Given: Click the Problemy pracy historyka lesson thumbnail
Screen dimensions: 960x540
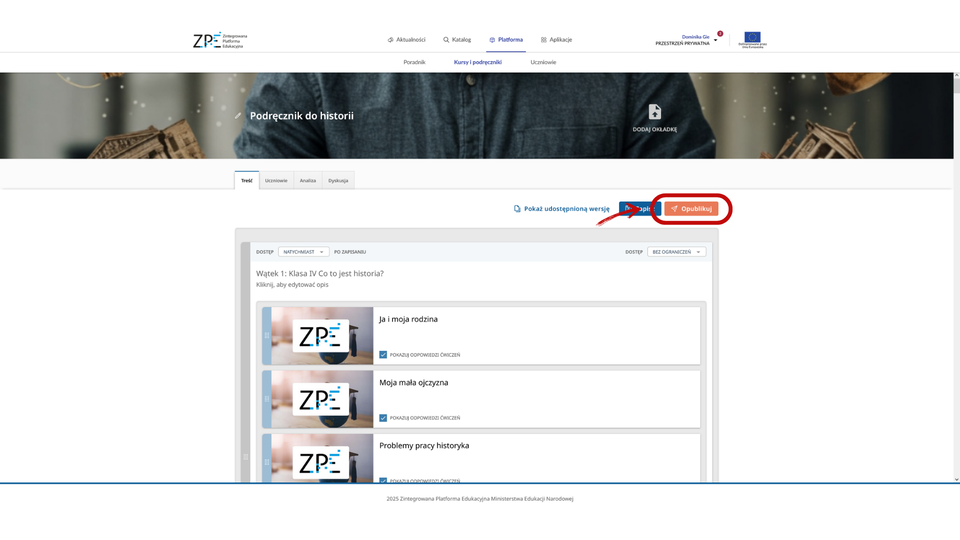Looking at the screenshot, I should [x=322, y=460].
